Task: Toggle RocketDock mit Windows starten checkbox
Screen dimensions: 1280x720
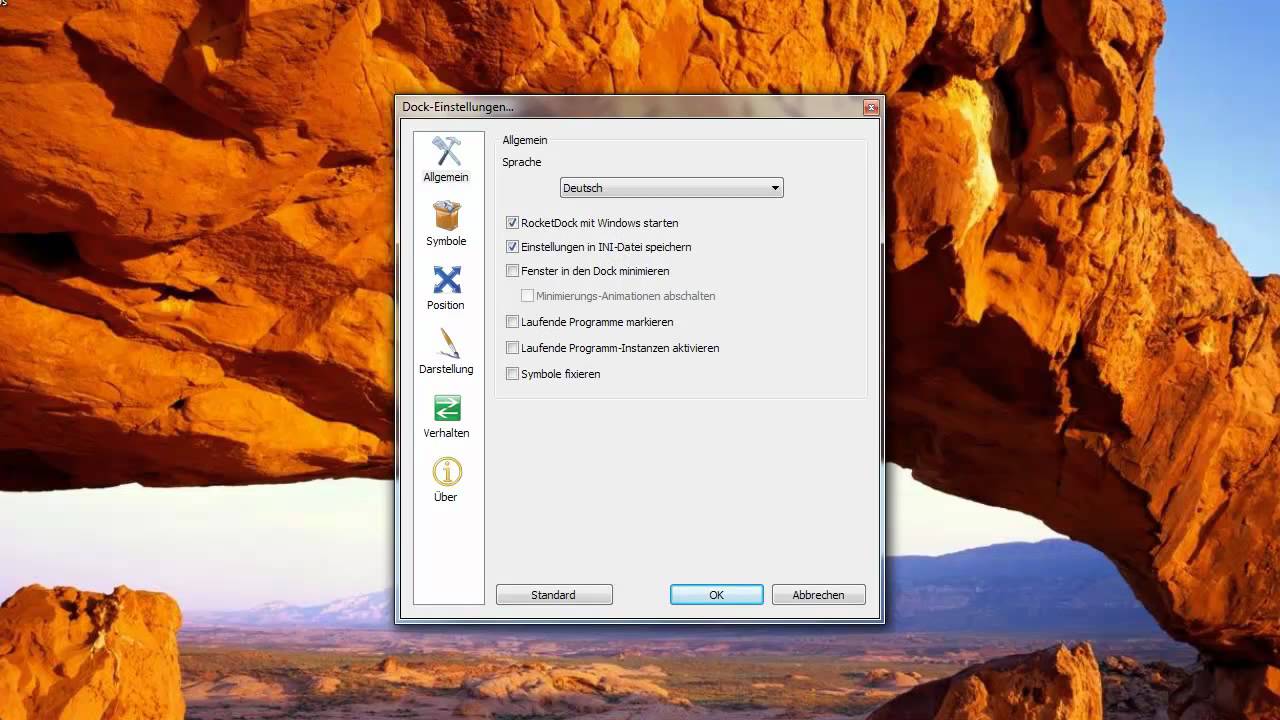Action: (x=512, y=223)
